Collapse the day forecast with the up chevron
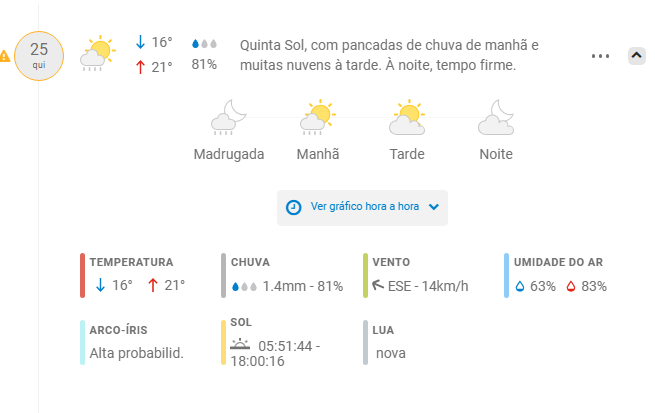This screenshot has width=655, height=413. 637,56
